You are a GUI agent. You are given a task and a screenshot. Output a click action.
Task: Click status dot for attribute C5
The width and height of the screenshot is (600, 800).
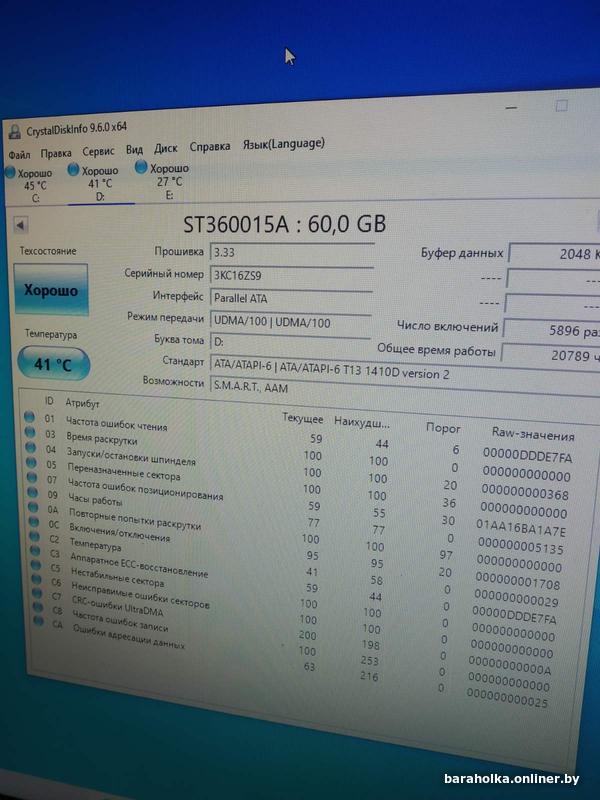[x=36, y=565]
